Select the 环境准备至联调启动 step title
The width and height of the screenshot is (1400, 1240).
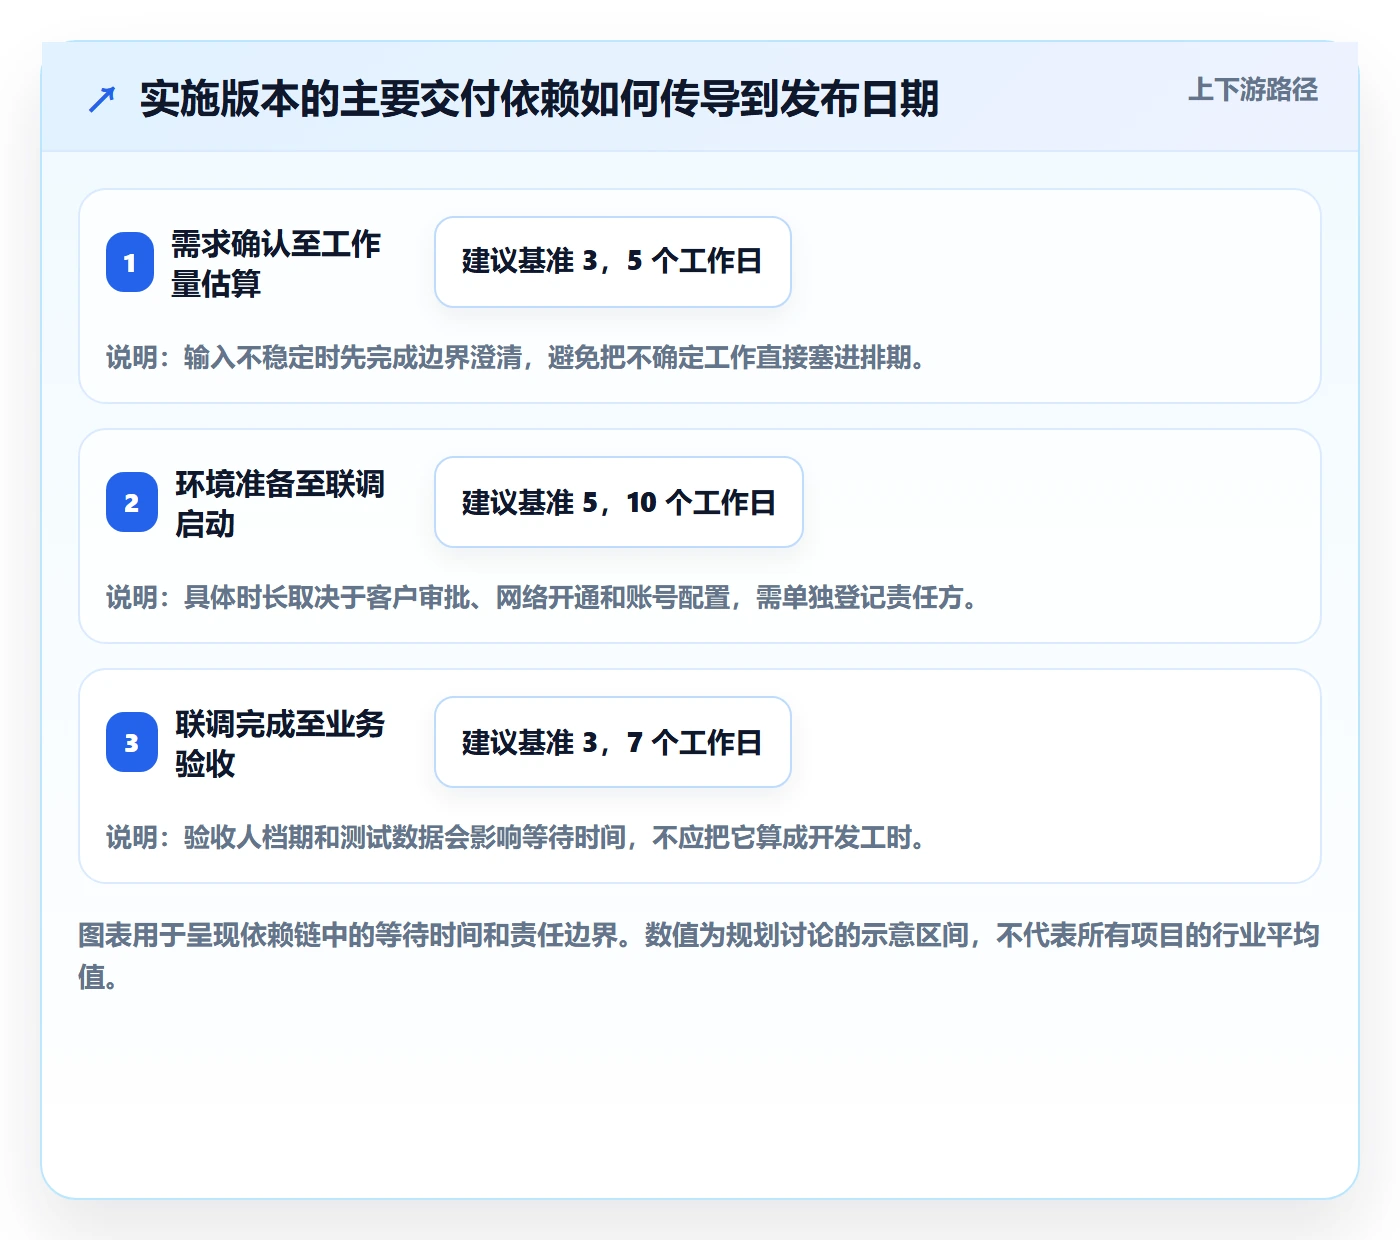pyautogui.click(x=280, y=503)
